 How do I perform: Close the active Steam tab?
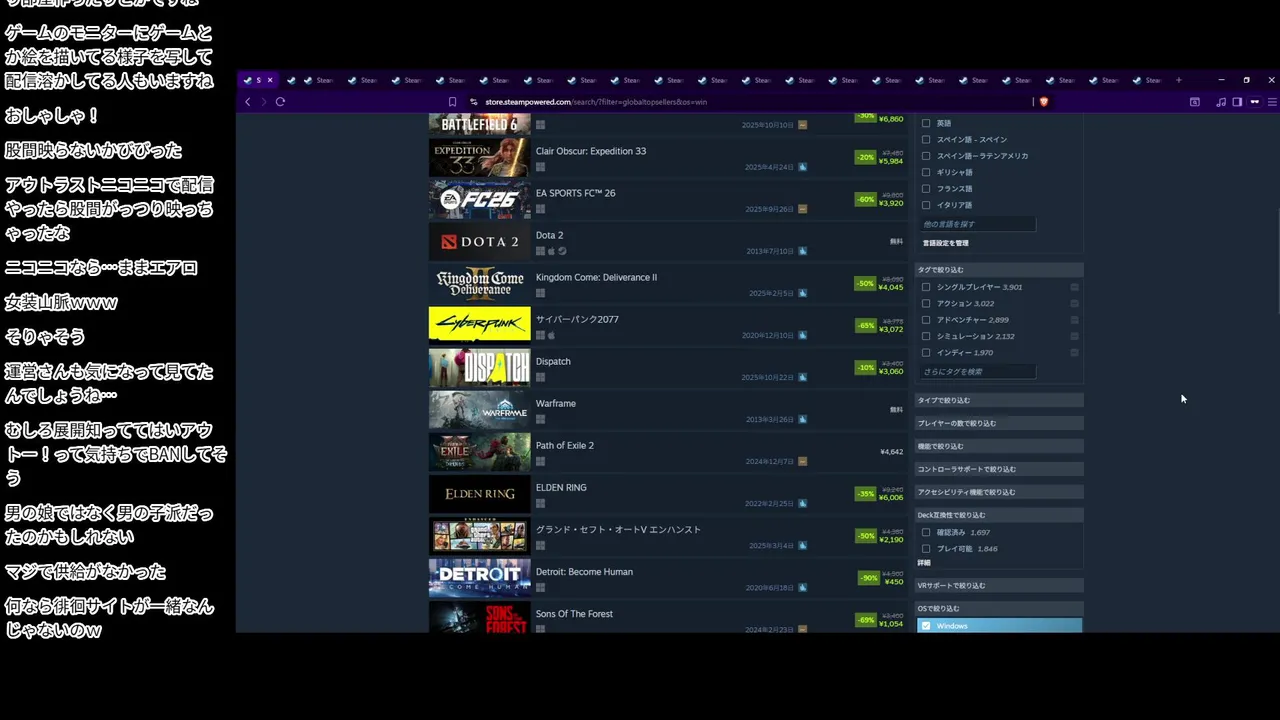point(270,80)
